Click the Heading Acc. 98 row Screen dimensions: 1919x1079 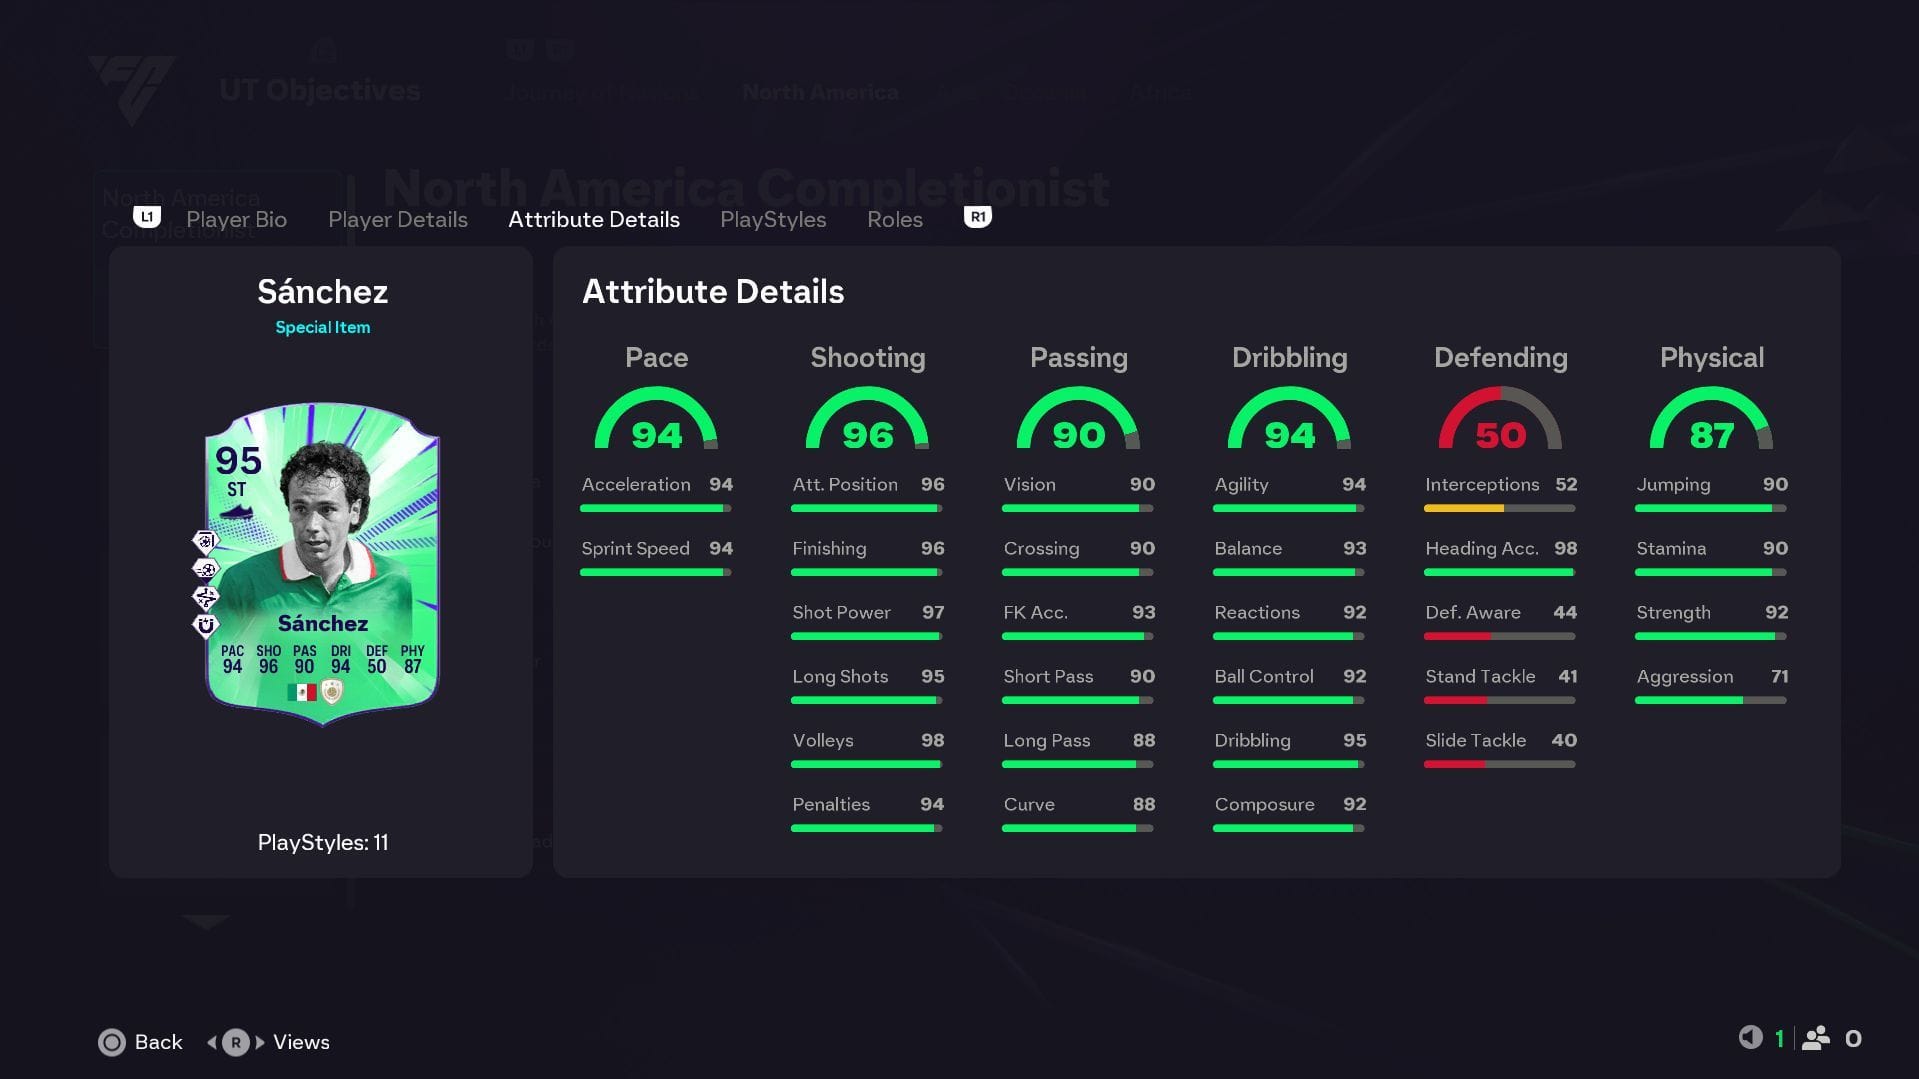point(1500,557)
